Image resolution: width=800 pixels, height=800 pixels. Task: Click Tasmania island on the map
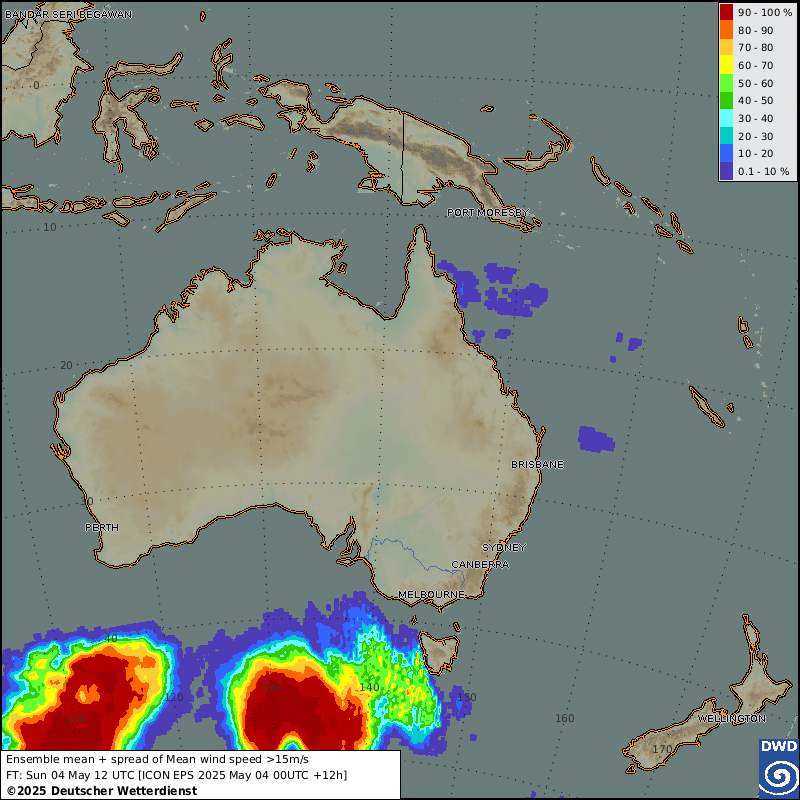[439, 652]
